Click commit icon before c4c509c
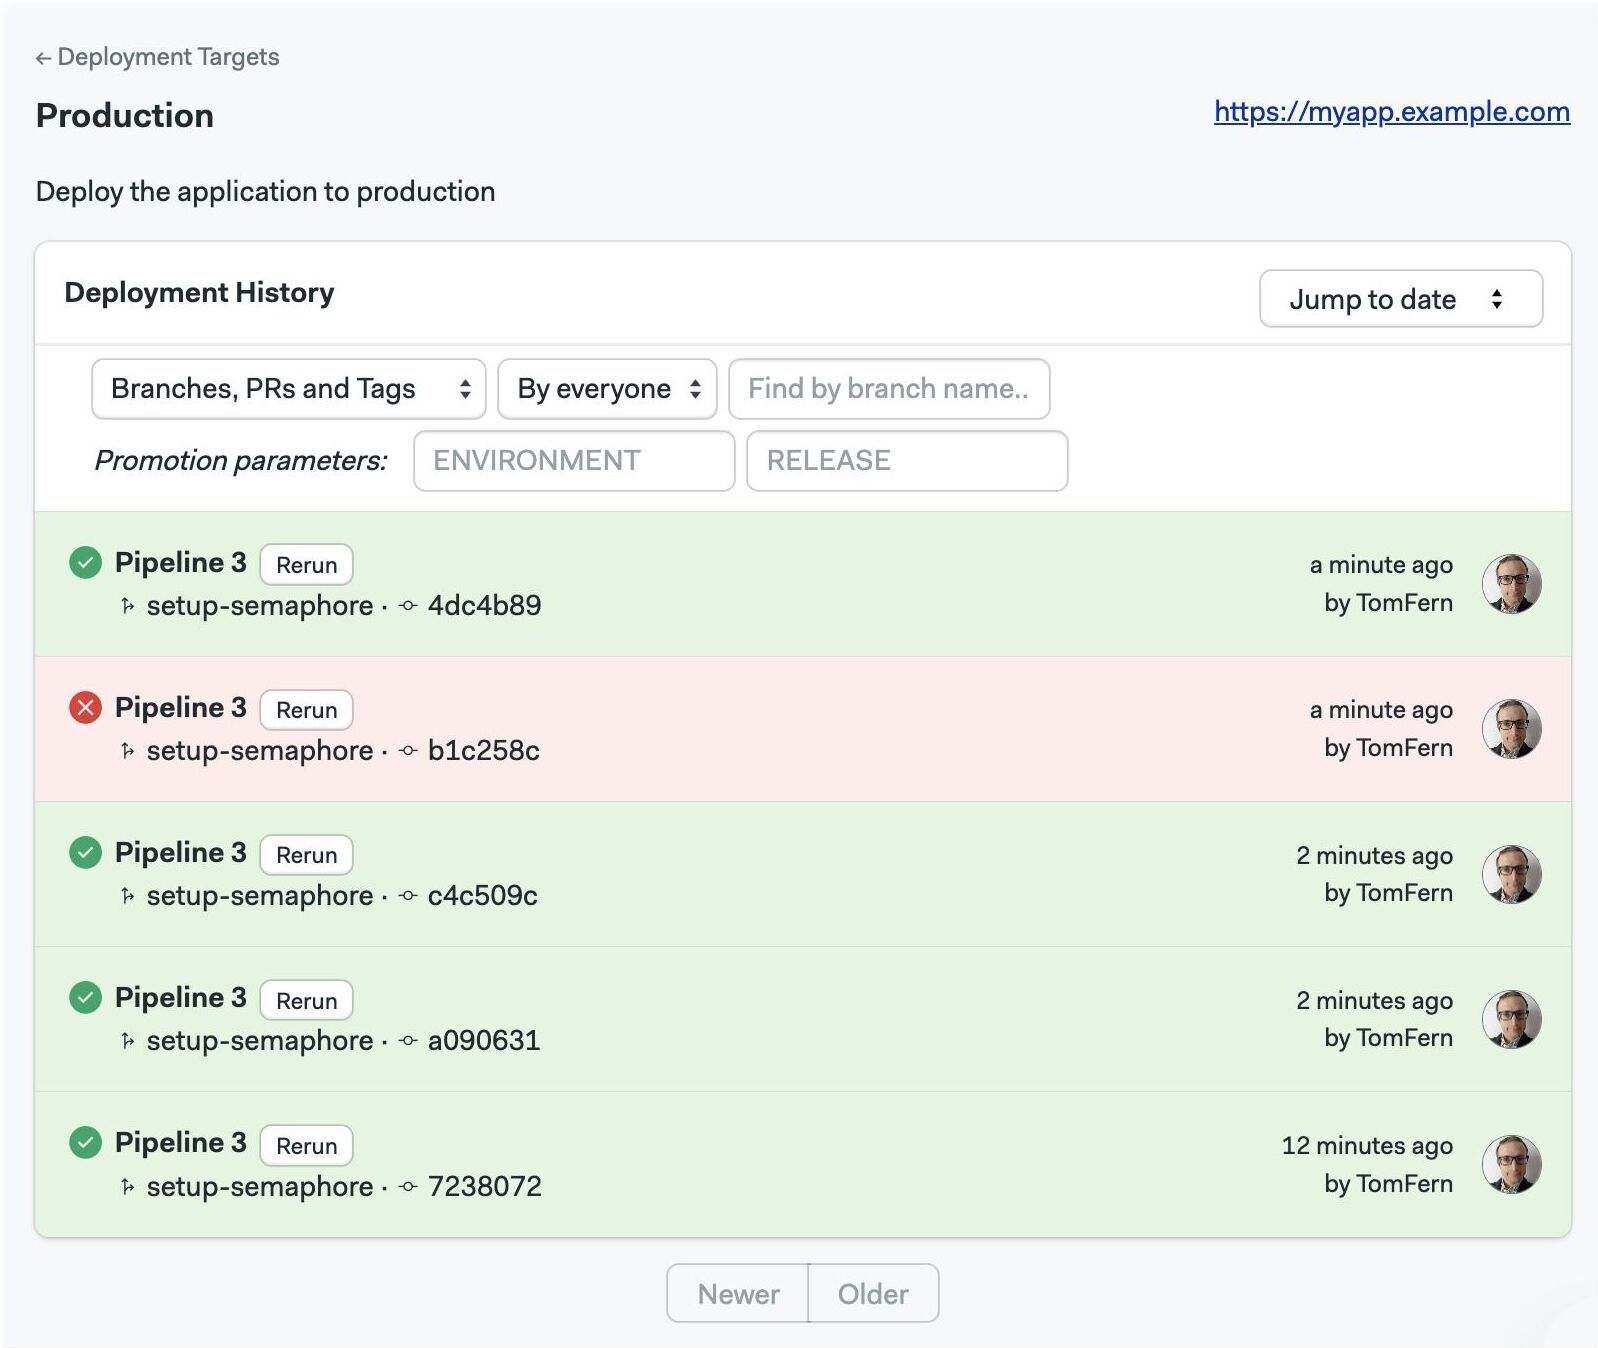Viewport: 1598px width, 1348px height. [x=408, y=896]
